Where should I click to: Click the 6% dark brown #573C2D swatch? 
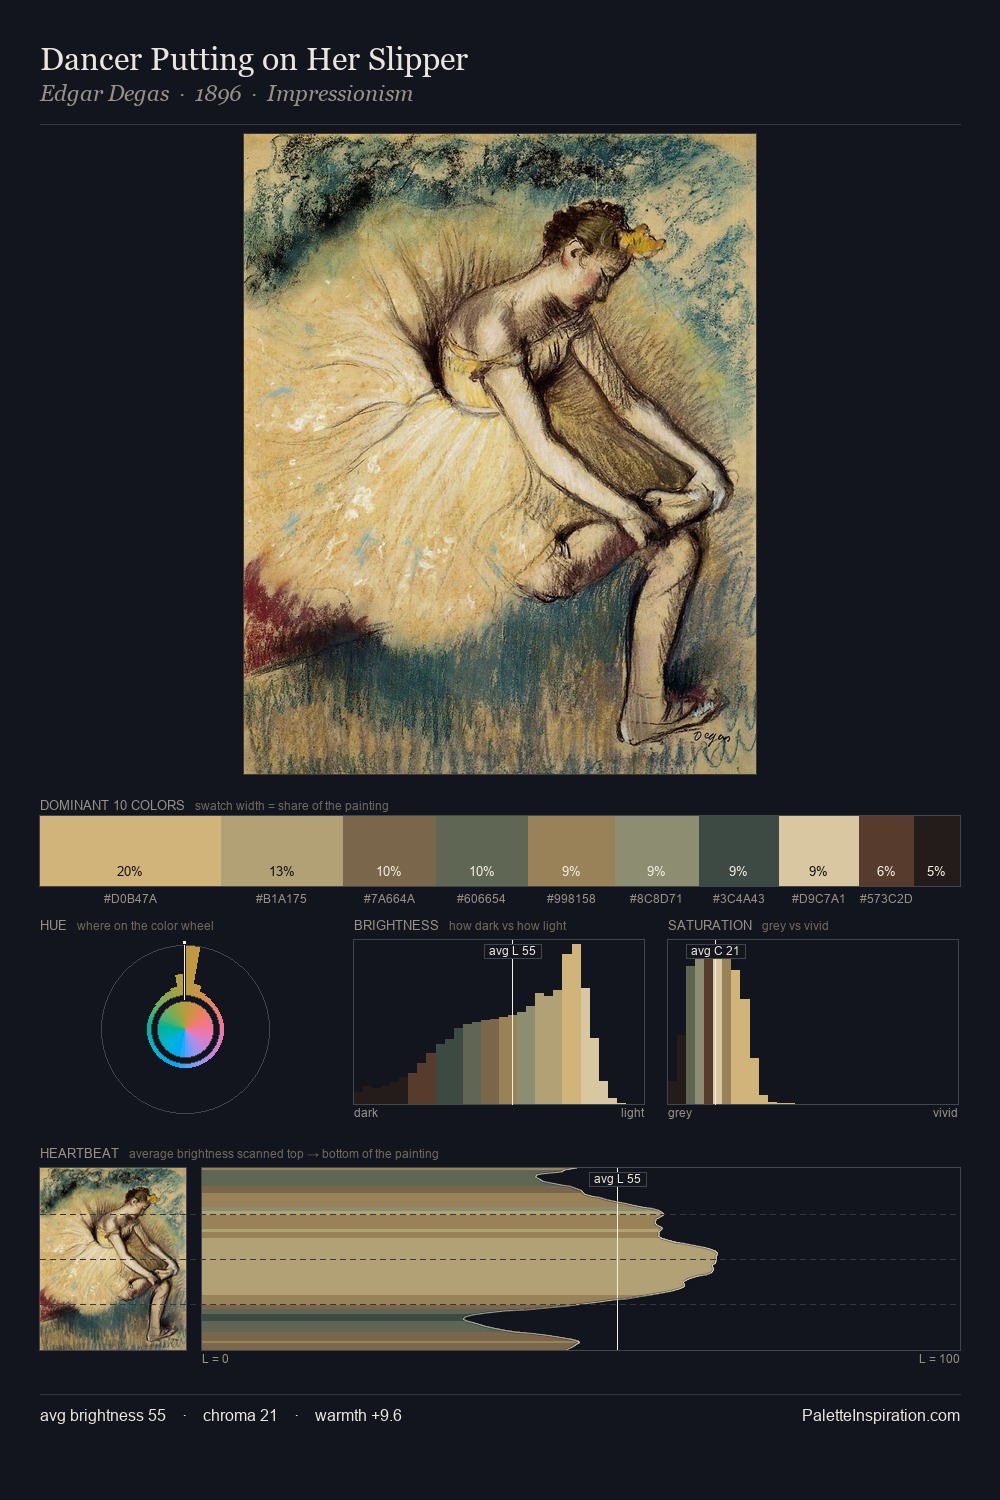click(886, 851)
